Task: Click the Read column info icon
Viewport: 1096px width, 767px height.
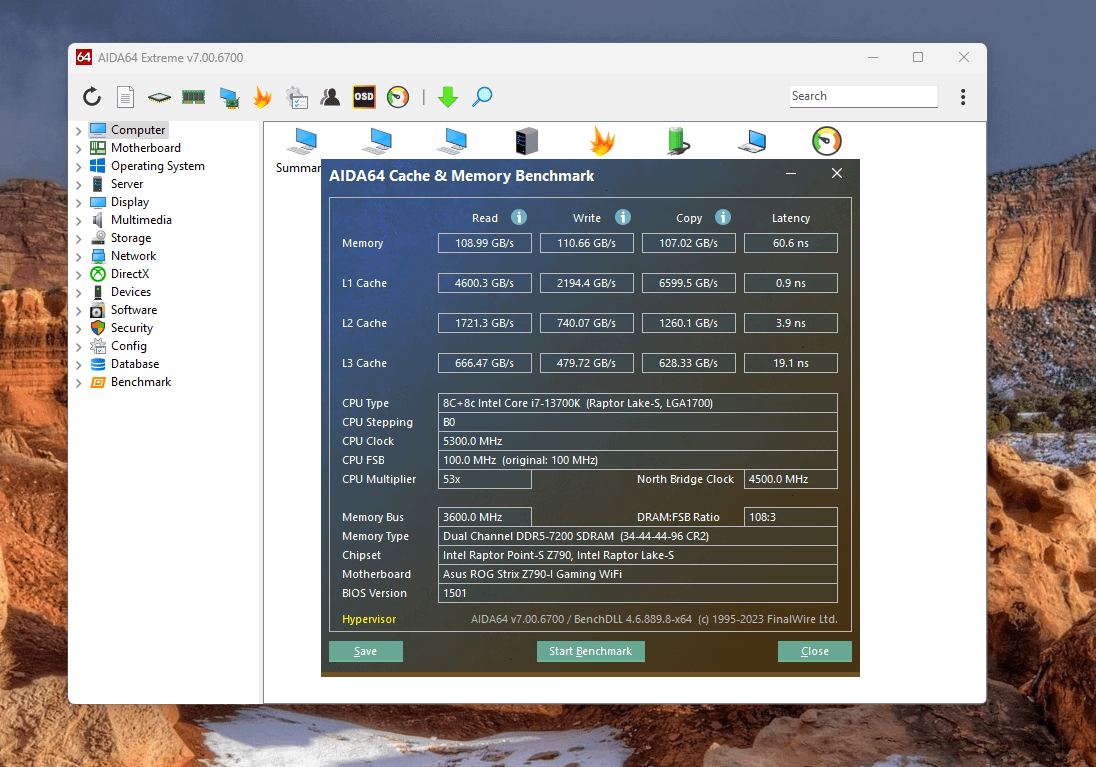Action: pos(519,217)
